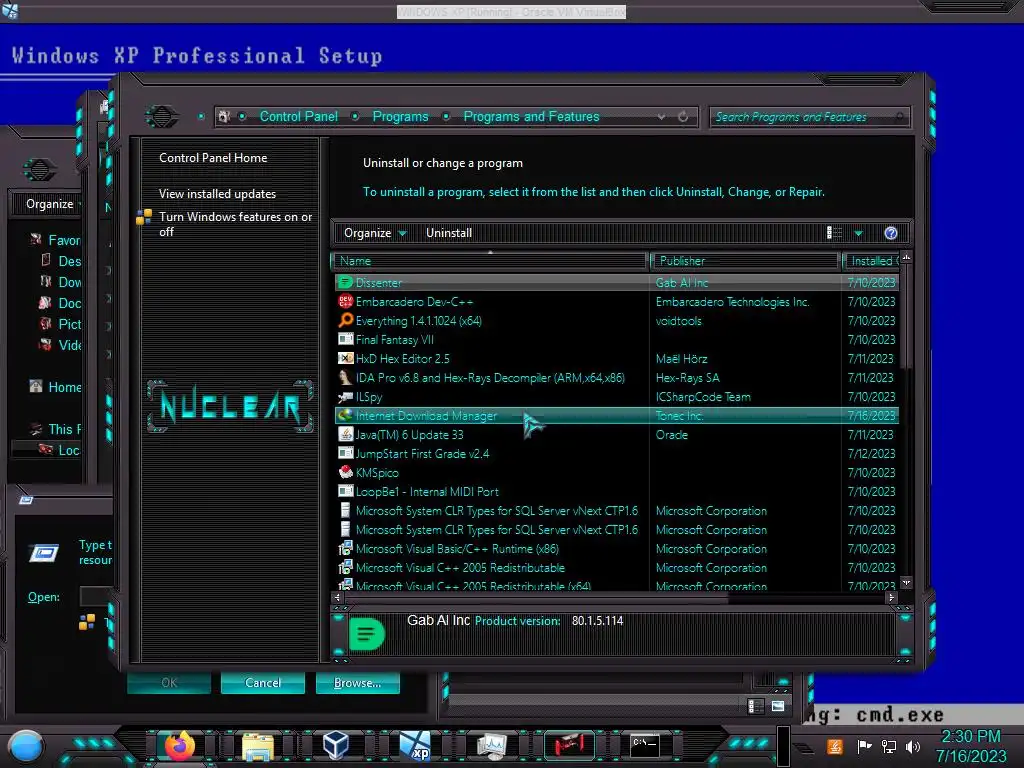The image size is (1024, 768).
Task: Sort list by Installed On column header
Action: [872, 261]
